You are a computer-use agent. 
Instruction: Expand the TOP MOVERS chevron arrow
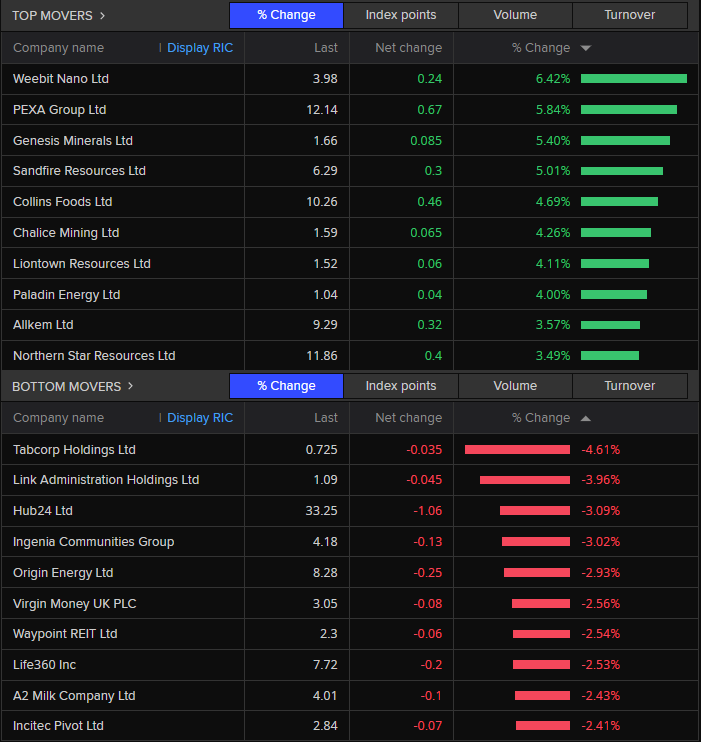pos(102,16)
